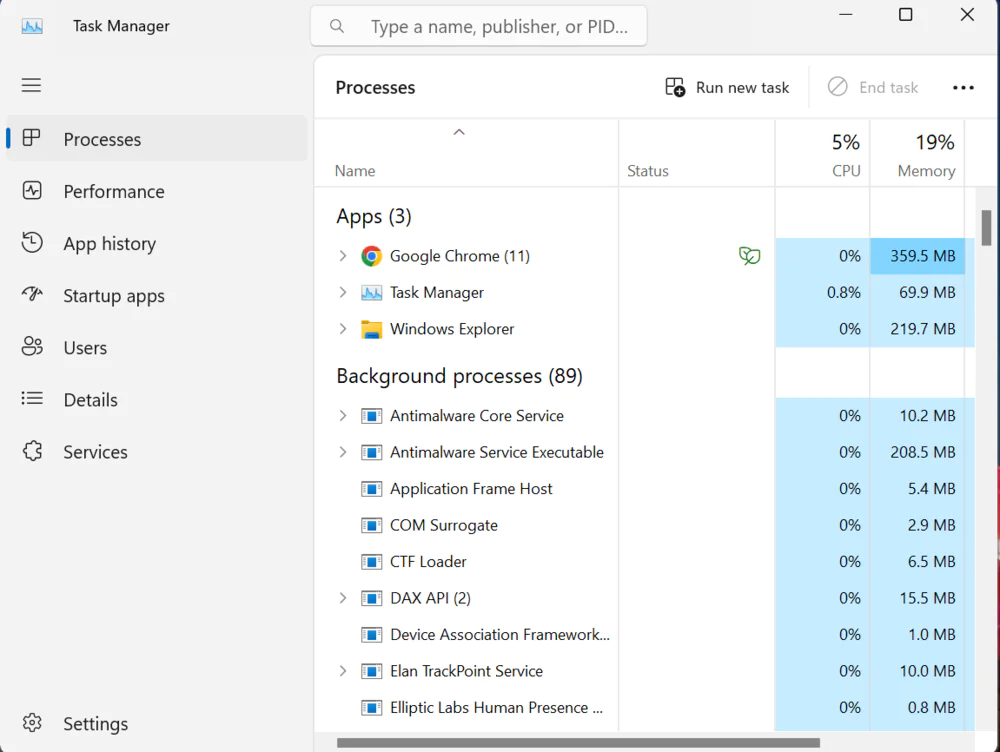Expand Antimalware Core Service
Image resolution: width=1000 pixels, height=752 pixels.
[x=343, y=416]
